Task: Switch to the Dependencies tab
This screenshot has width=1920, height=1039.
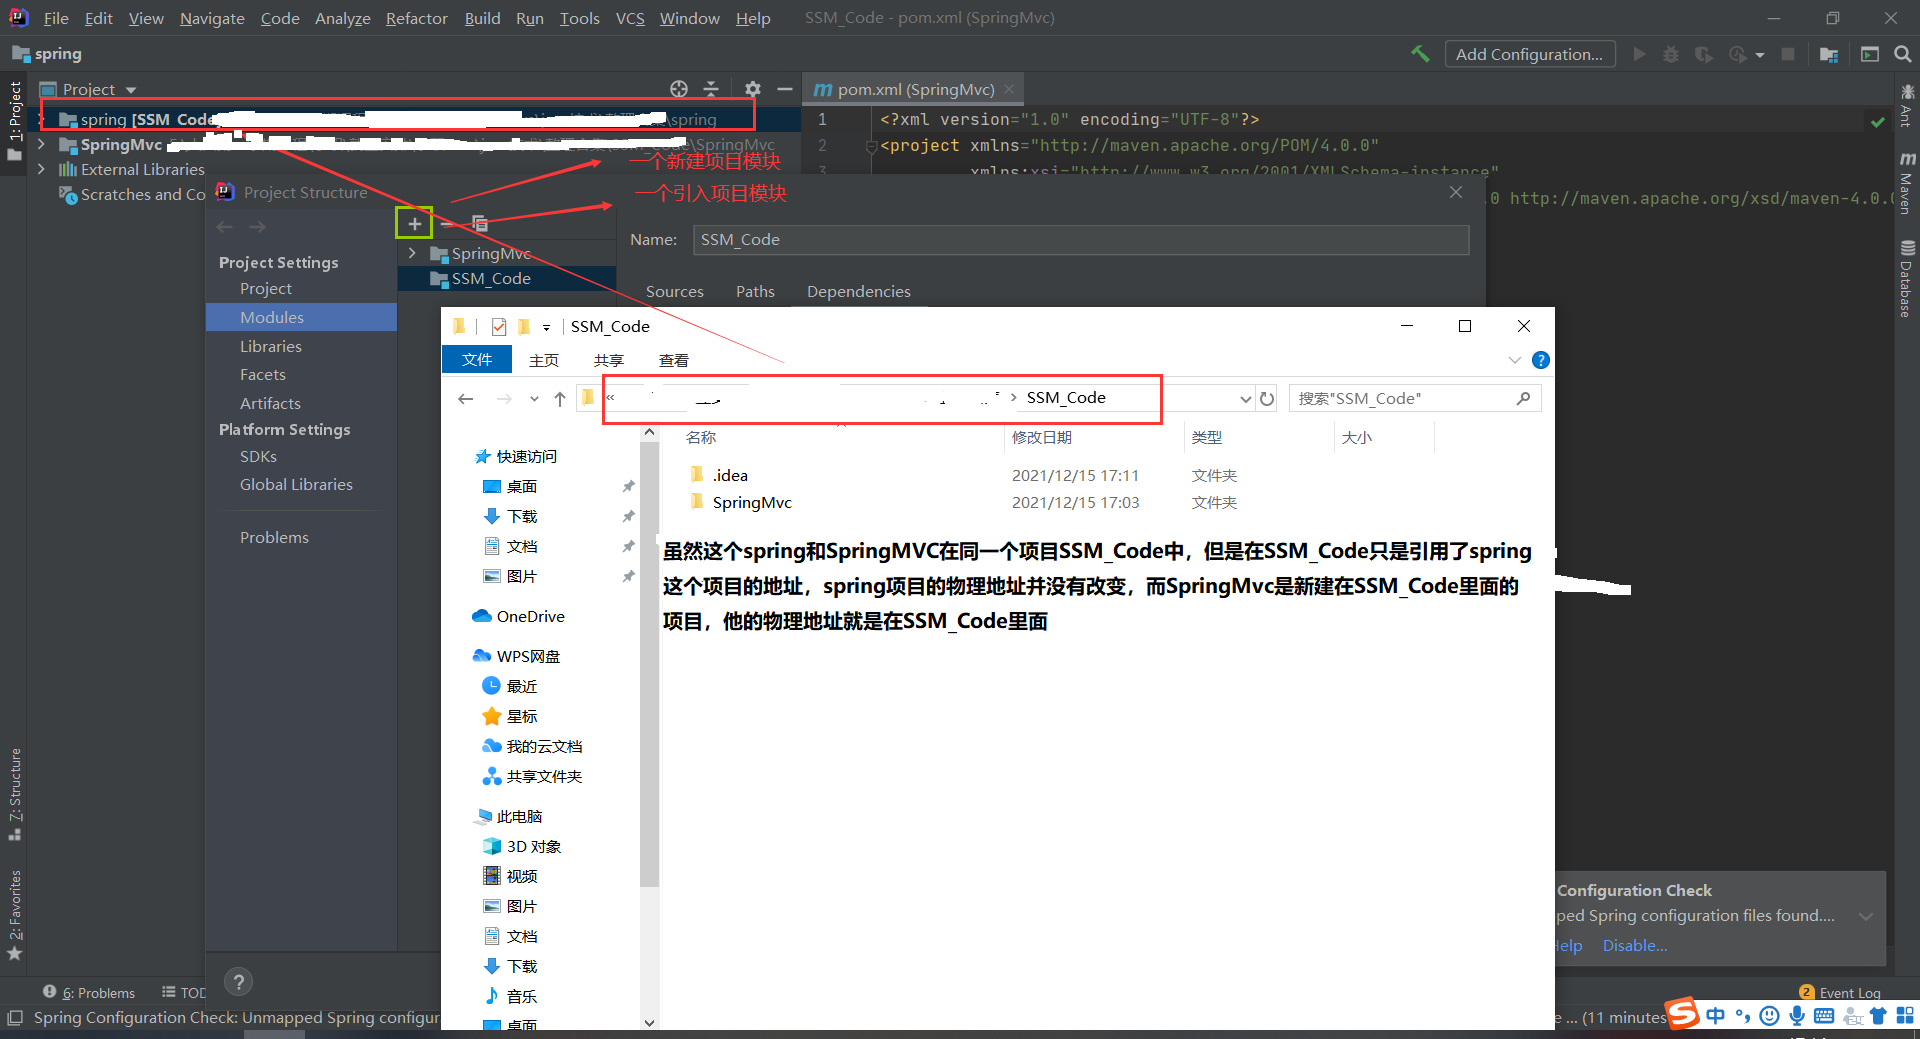Action: click(x=859, y=291)
